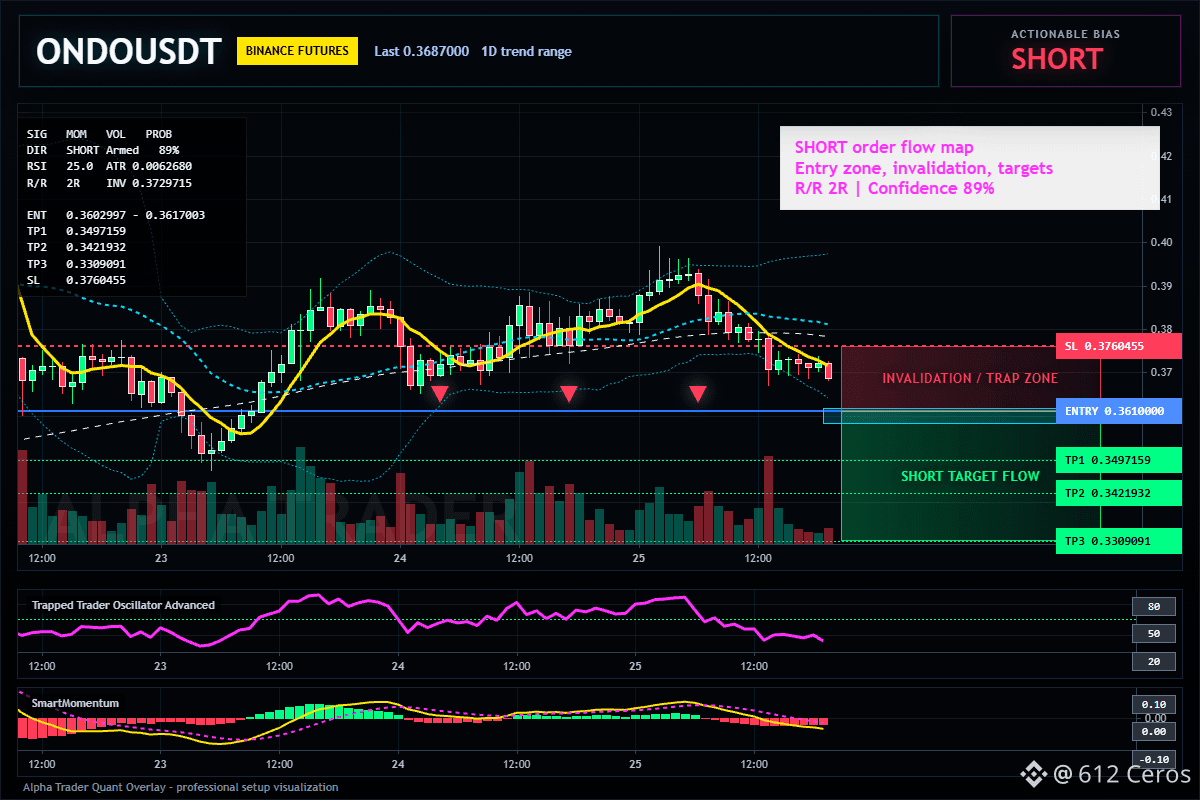The width and height of the screenshot is (1200, 800).
Task: Click the Trapped Trader Oscillator Advanced title
Action: click(x=123, y=605)
